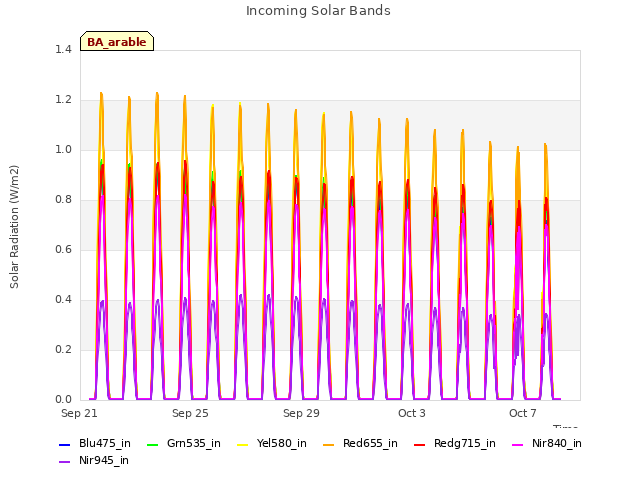
Task: Click the red Redg715_in color swatch
Action: [x=419, y=444]
